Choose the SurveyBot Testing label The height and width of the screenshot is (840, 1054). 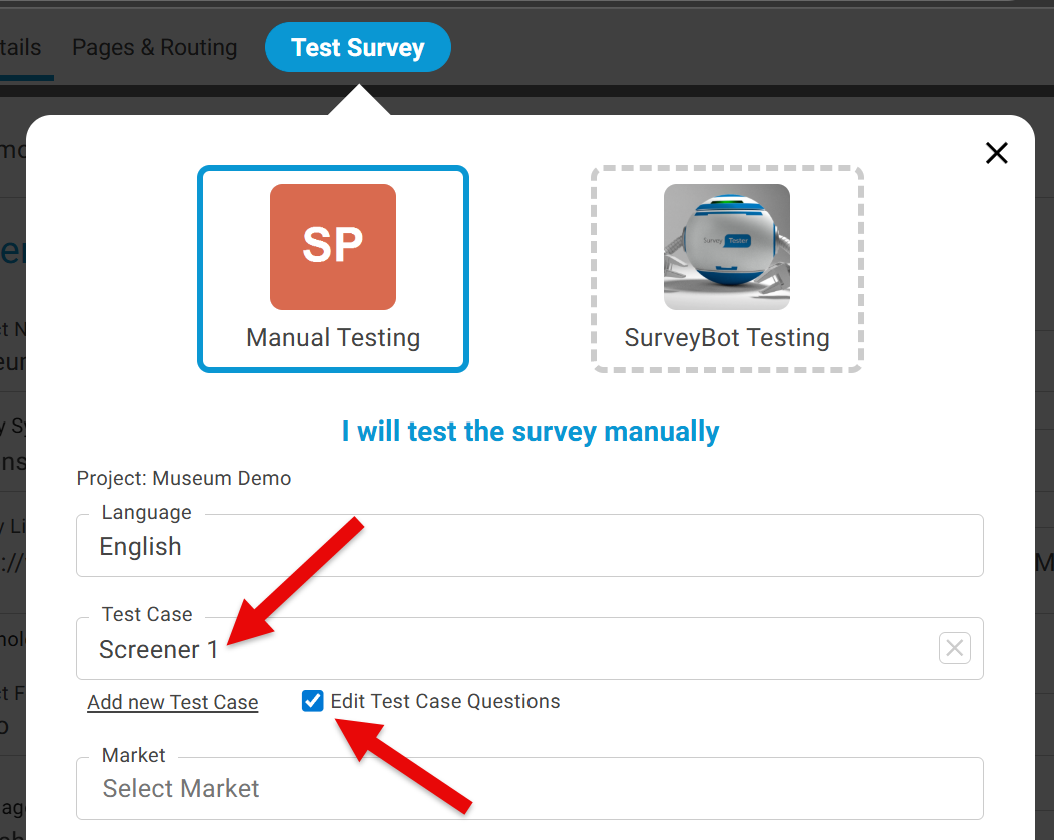(x=727, y=337)
